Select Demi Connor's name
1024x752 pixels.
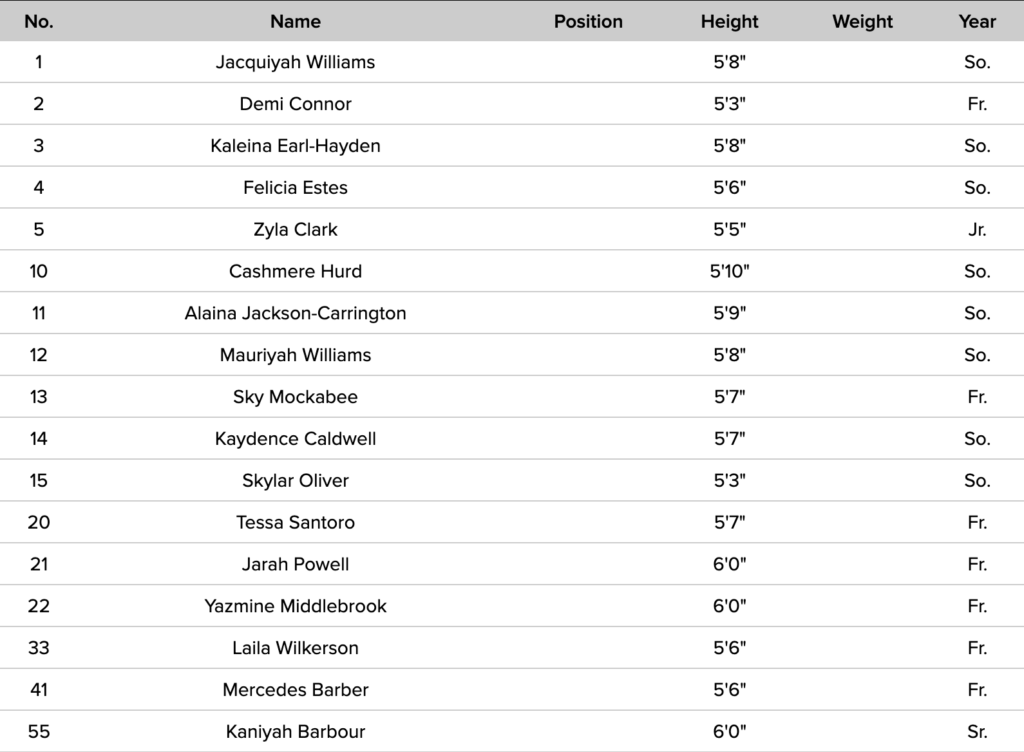pyautogui.click(x=295, y=104)
